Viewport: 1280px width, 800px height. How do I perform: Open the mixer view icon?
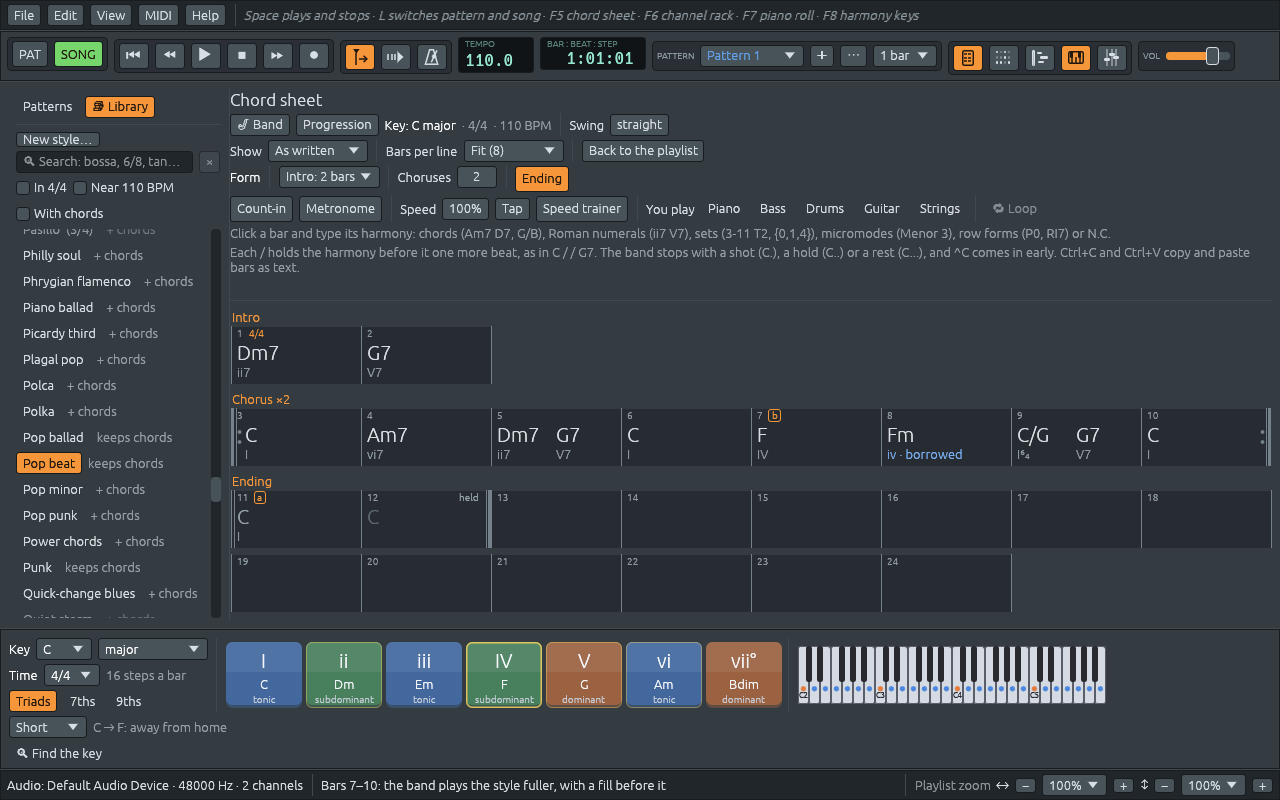(1111, 57)
